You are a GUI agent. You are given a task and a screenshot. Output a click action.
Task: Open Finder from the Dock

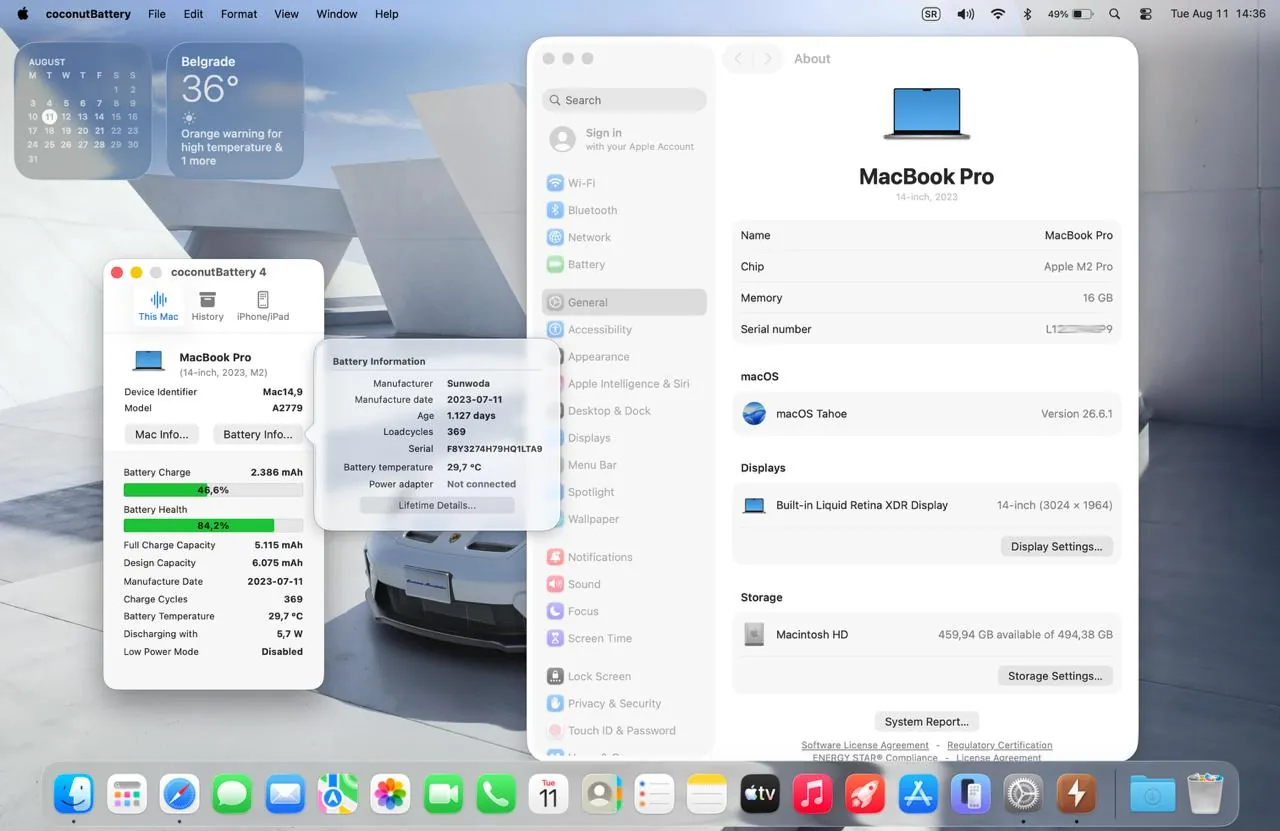coord(74,795)
